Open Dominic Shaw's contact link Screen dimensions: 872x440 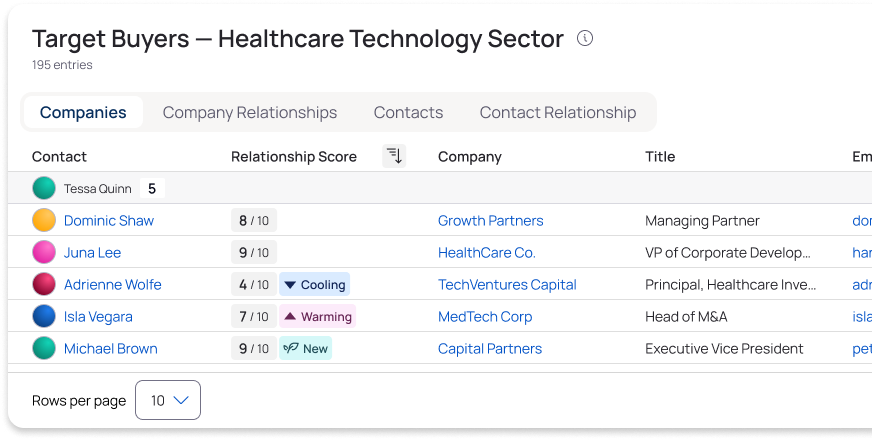109,220
